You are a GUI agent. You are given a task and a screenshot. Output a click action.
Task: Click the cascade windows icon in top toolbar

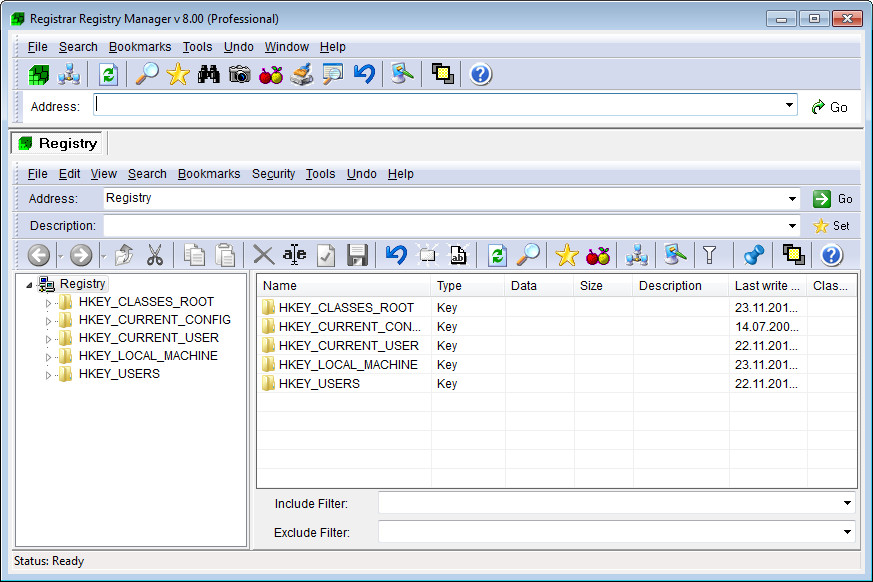[x=443, y=74]
